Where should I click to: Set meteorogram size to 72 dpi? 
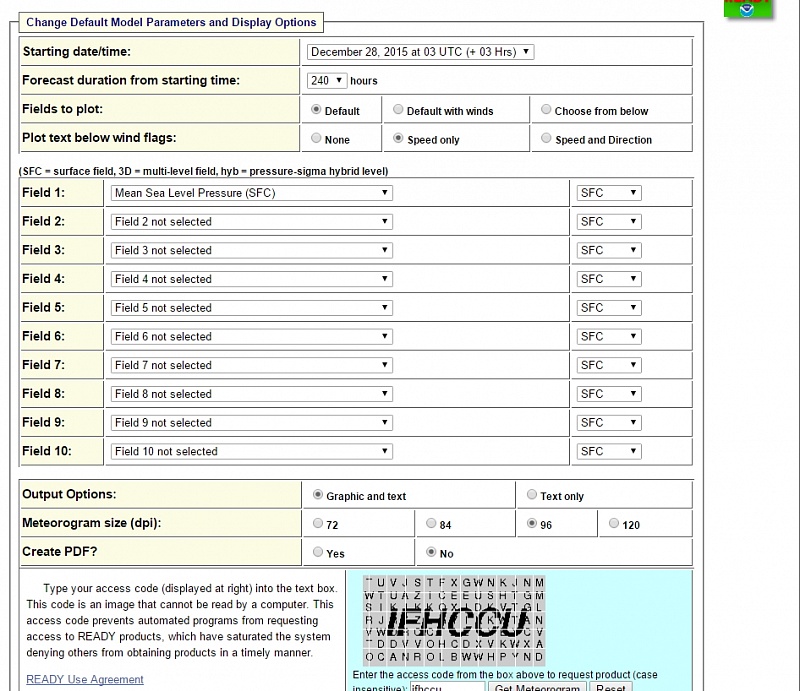click(318, 523)
